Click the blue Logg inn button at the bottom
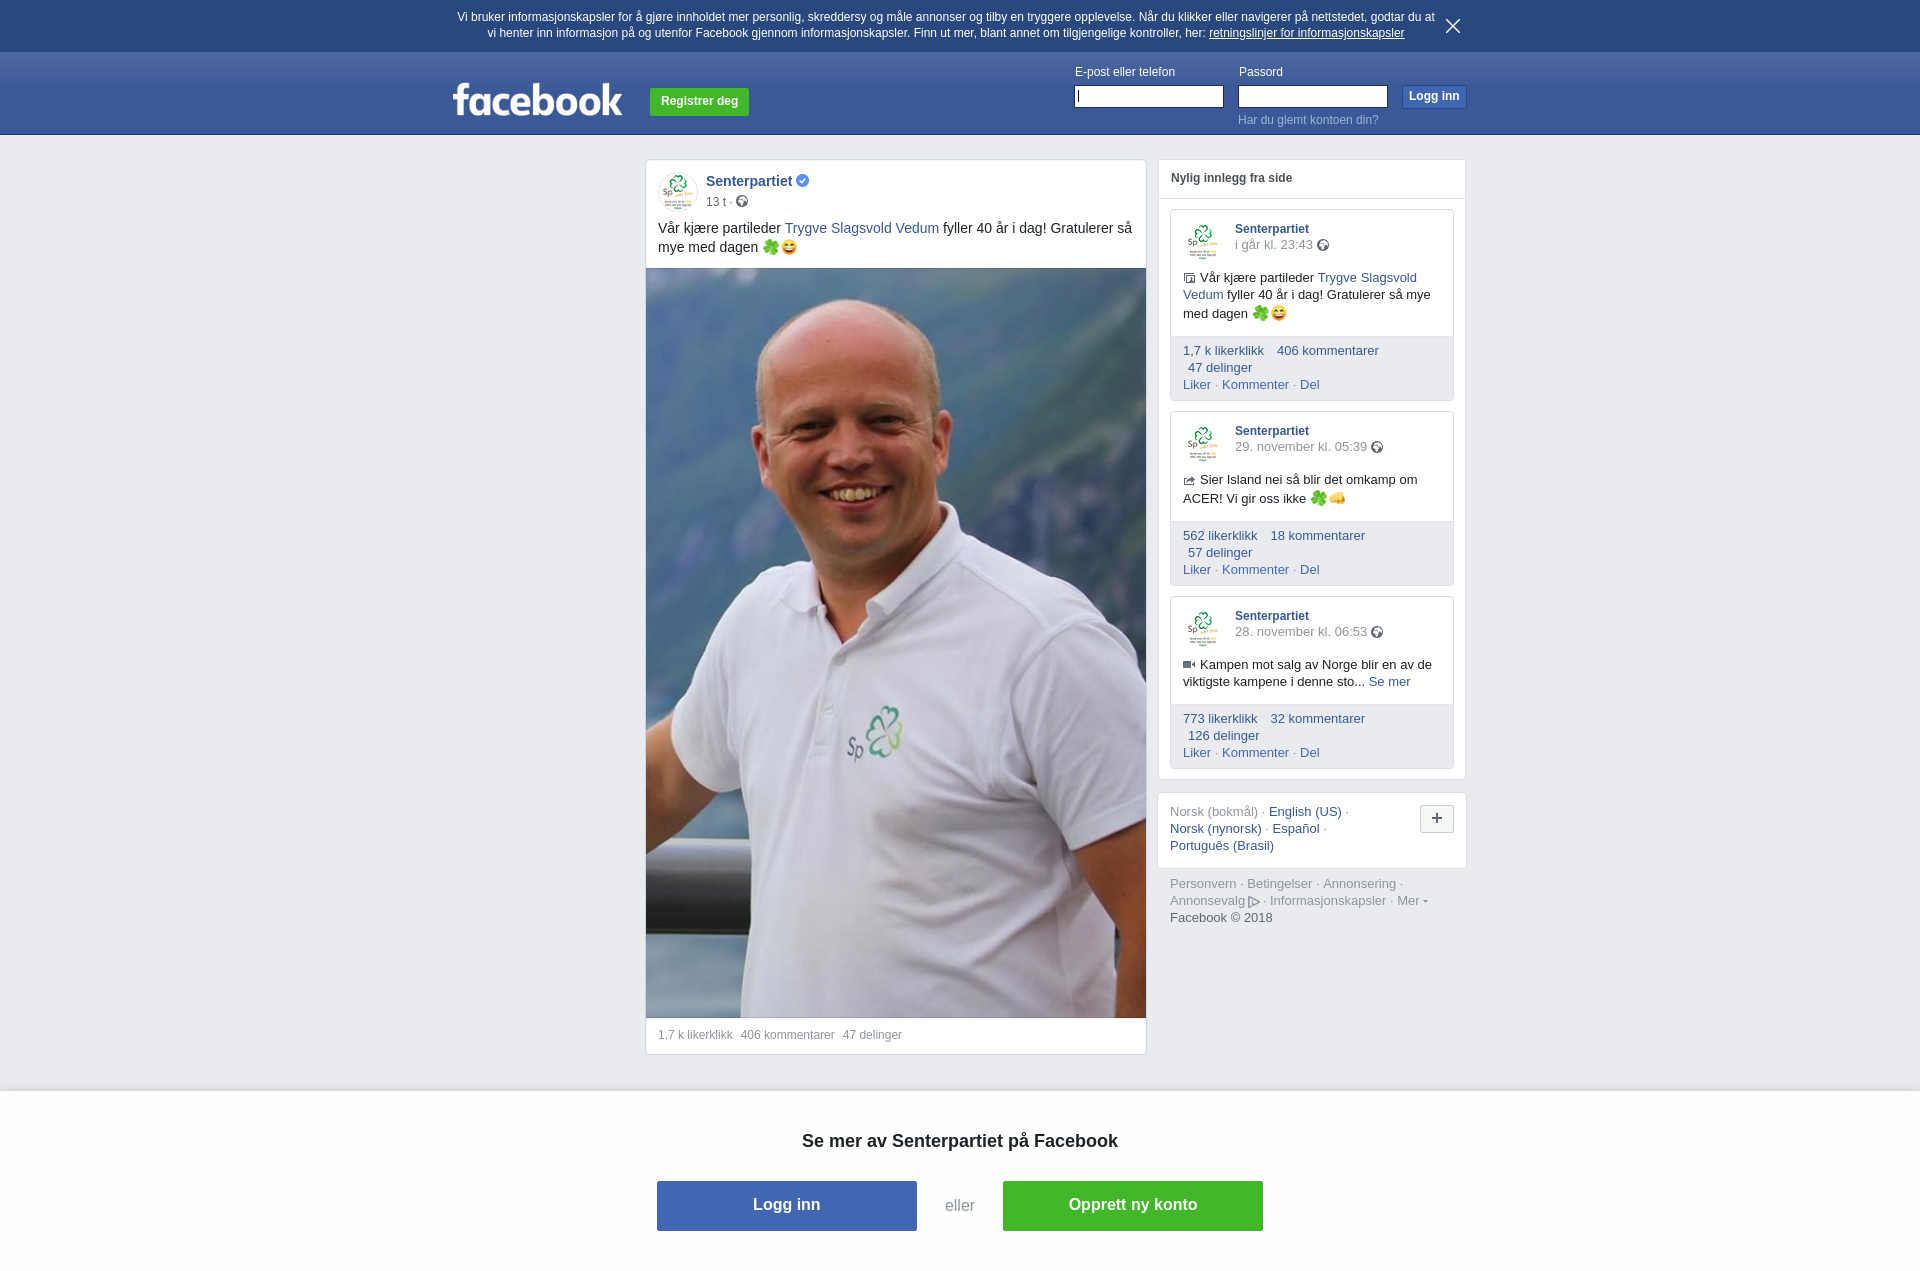Image resolution: width=1920 pixels, height=1271 pixels. pyautogui.click(x=787, y=1206)
